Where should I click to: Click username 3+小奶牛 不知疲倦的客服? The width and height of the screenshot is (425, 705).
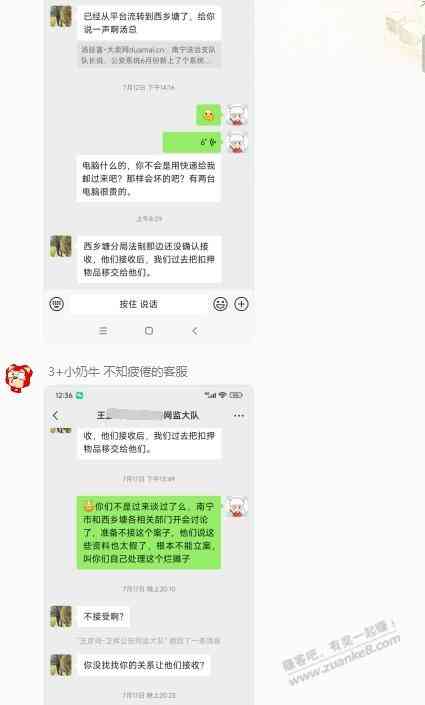pyautogui.click(x=118, y=371)
